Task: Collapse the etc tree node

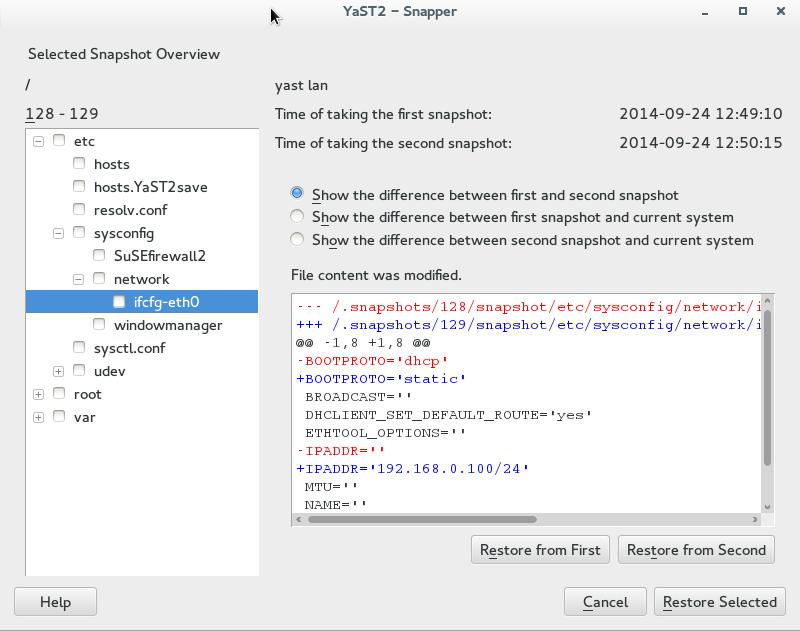Action: point(38,141)
